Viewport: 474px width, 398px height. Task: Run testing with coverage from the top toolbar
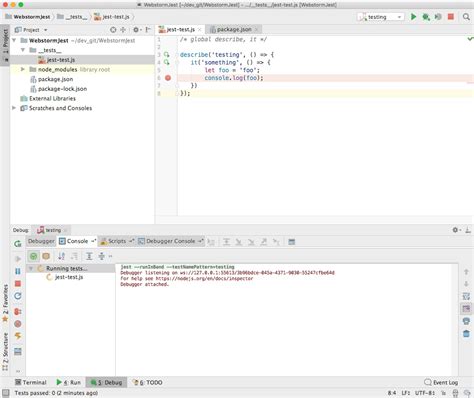pyautogui.click(x=438, y=17)
